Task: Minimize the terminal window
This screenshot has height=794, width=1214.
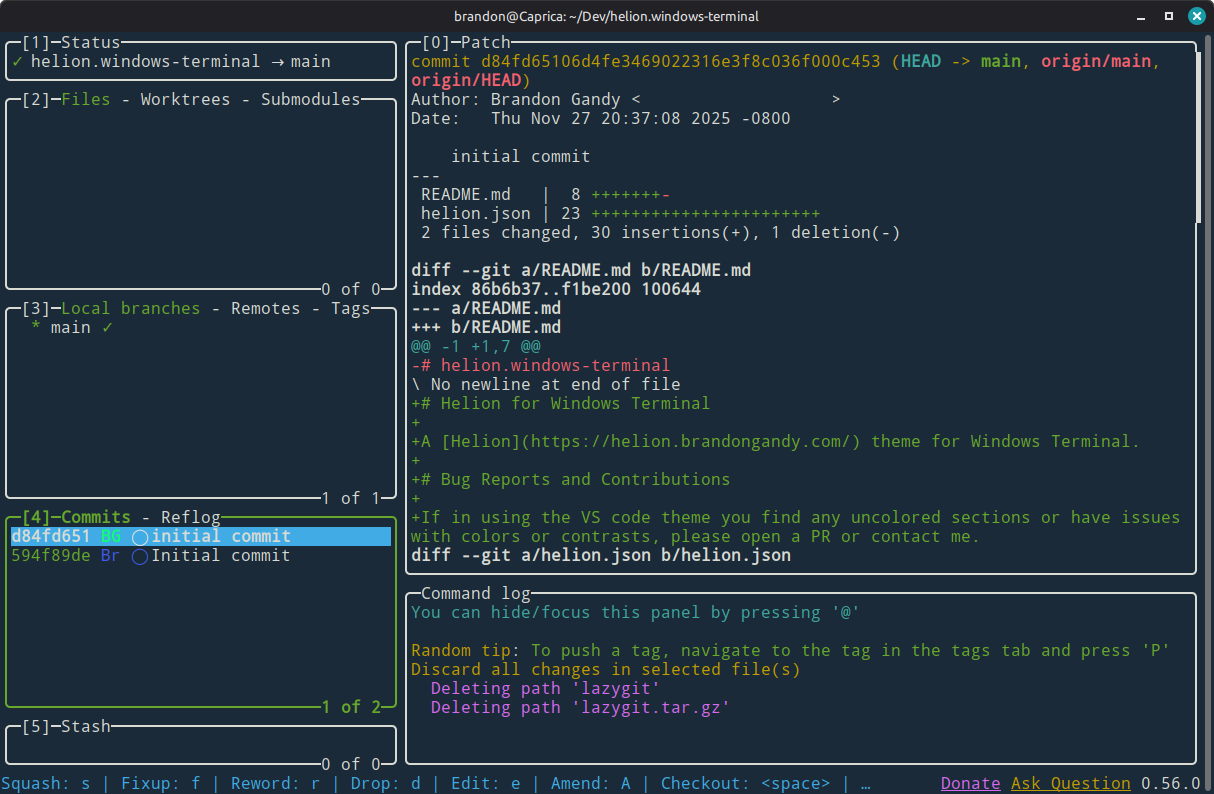Action: point(1141,17)
